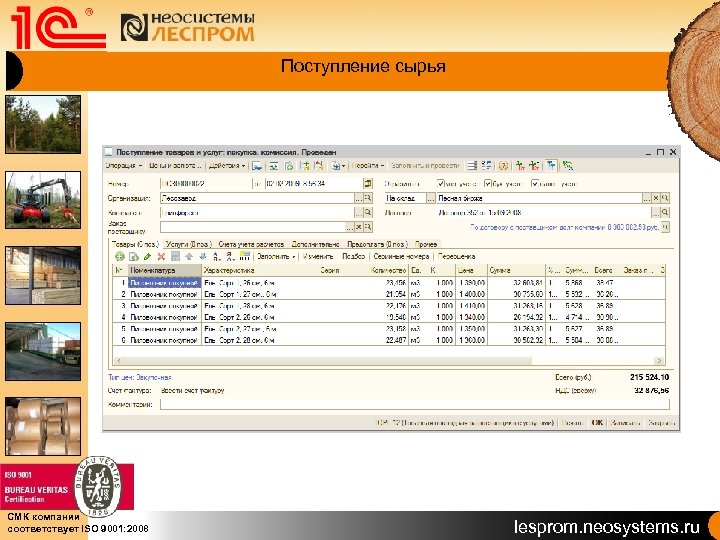Click the green pencil edit row icon
This screenshot has height=540, width=720.
147,257
